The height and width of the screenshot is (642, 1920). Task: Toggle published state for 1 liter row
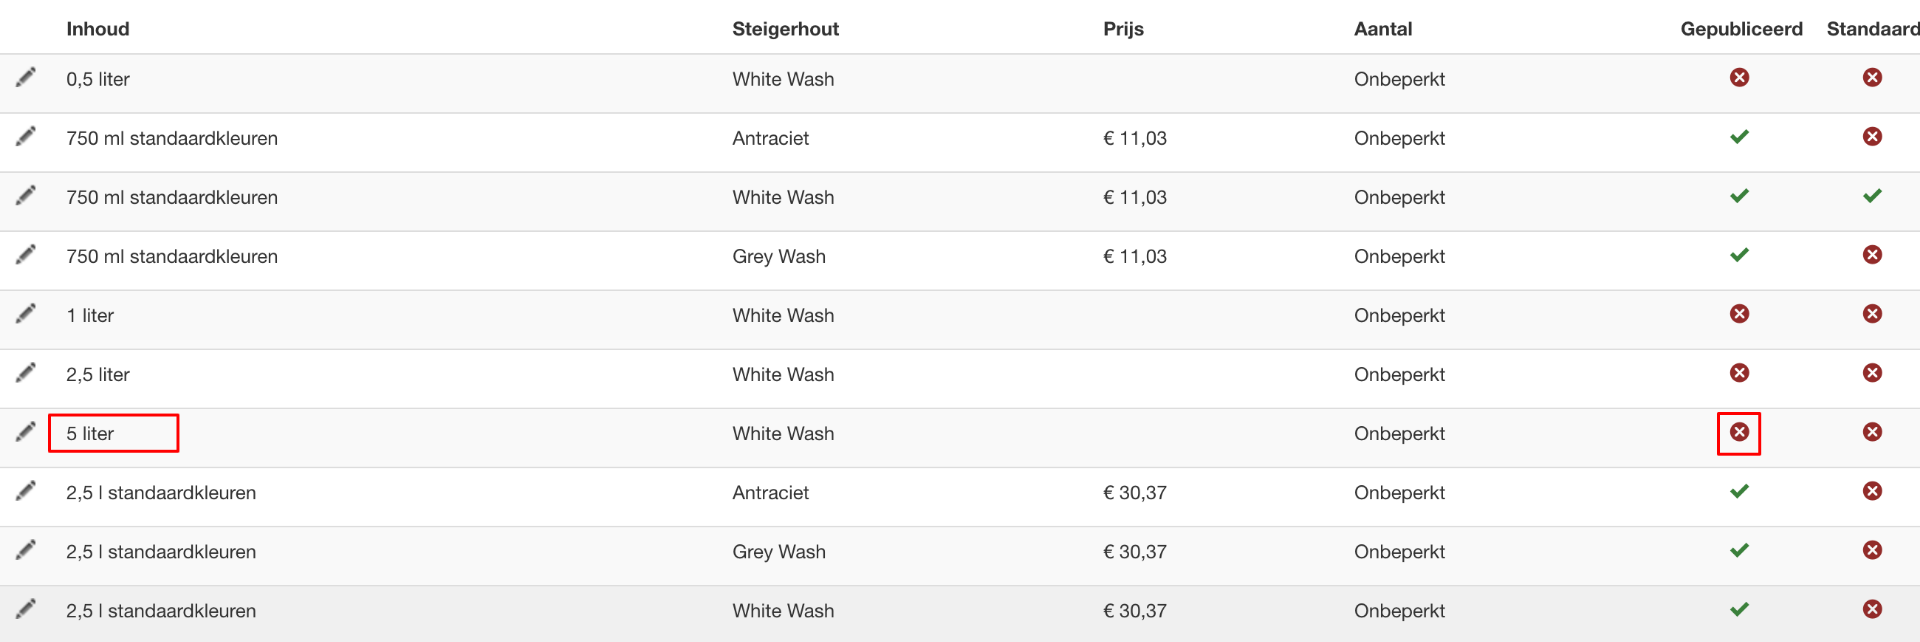[x=1740, y=314]
